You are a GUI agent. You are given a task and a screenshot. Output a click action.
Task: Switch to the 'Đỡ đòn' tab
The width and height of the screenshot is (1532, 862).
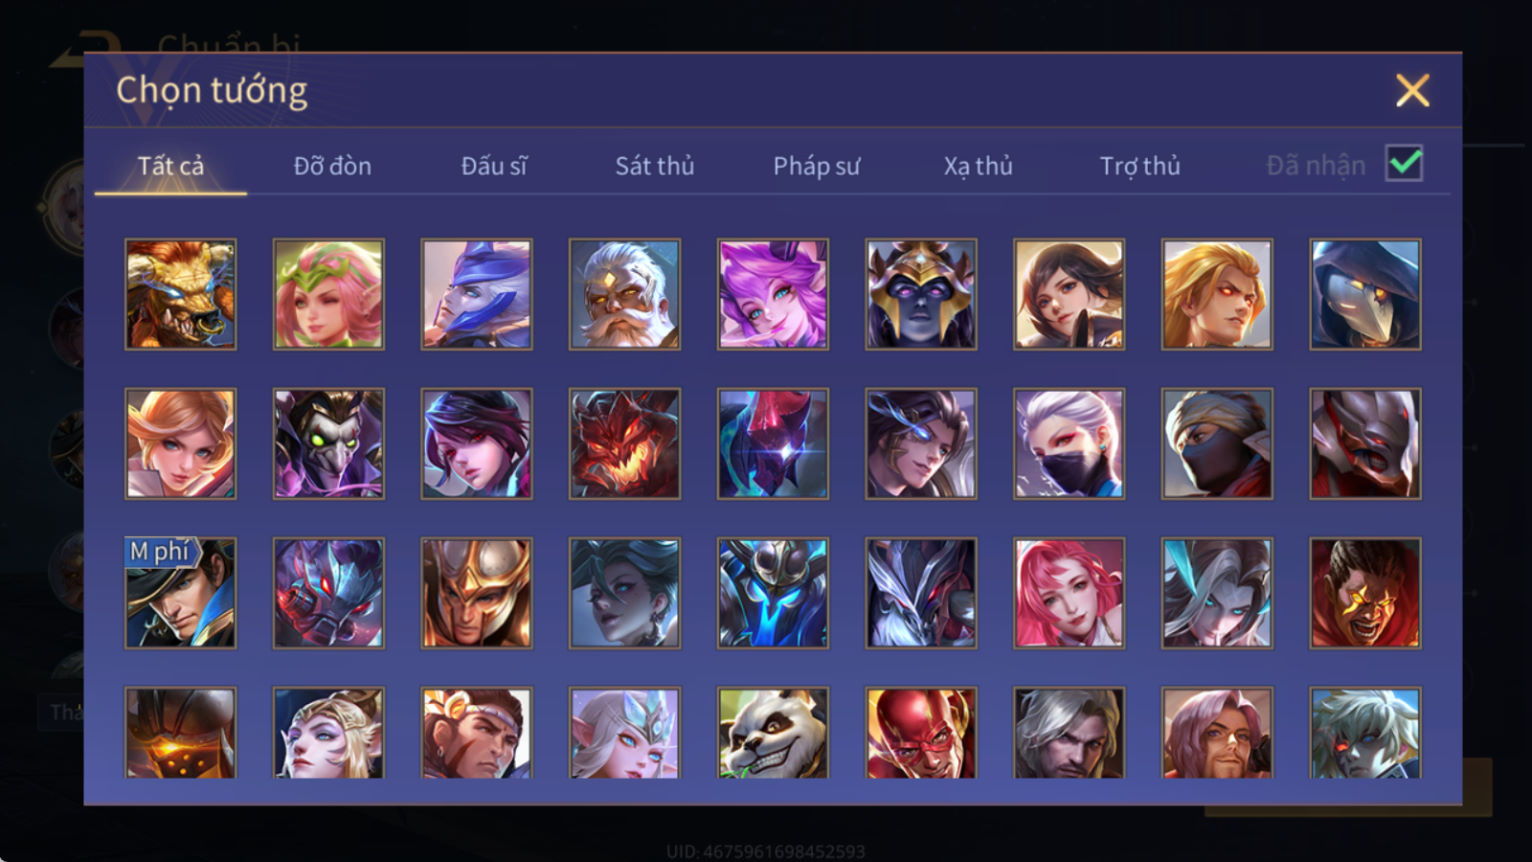(x=333, y=166)
